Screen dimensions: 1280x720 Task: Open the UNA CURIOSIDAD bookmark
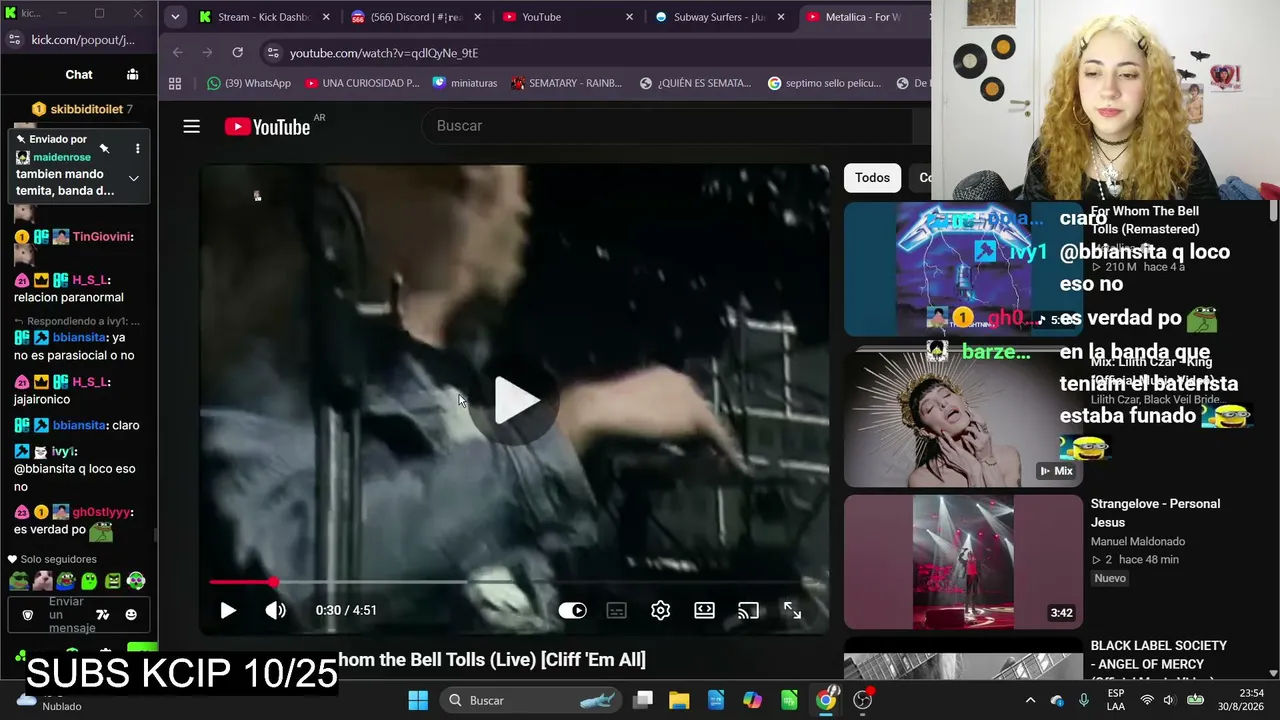point(362,83)
